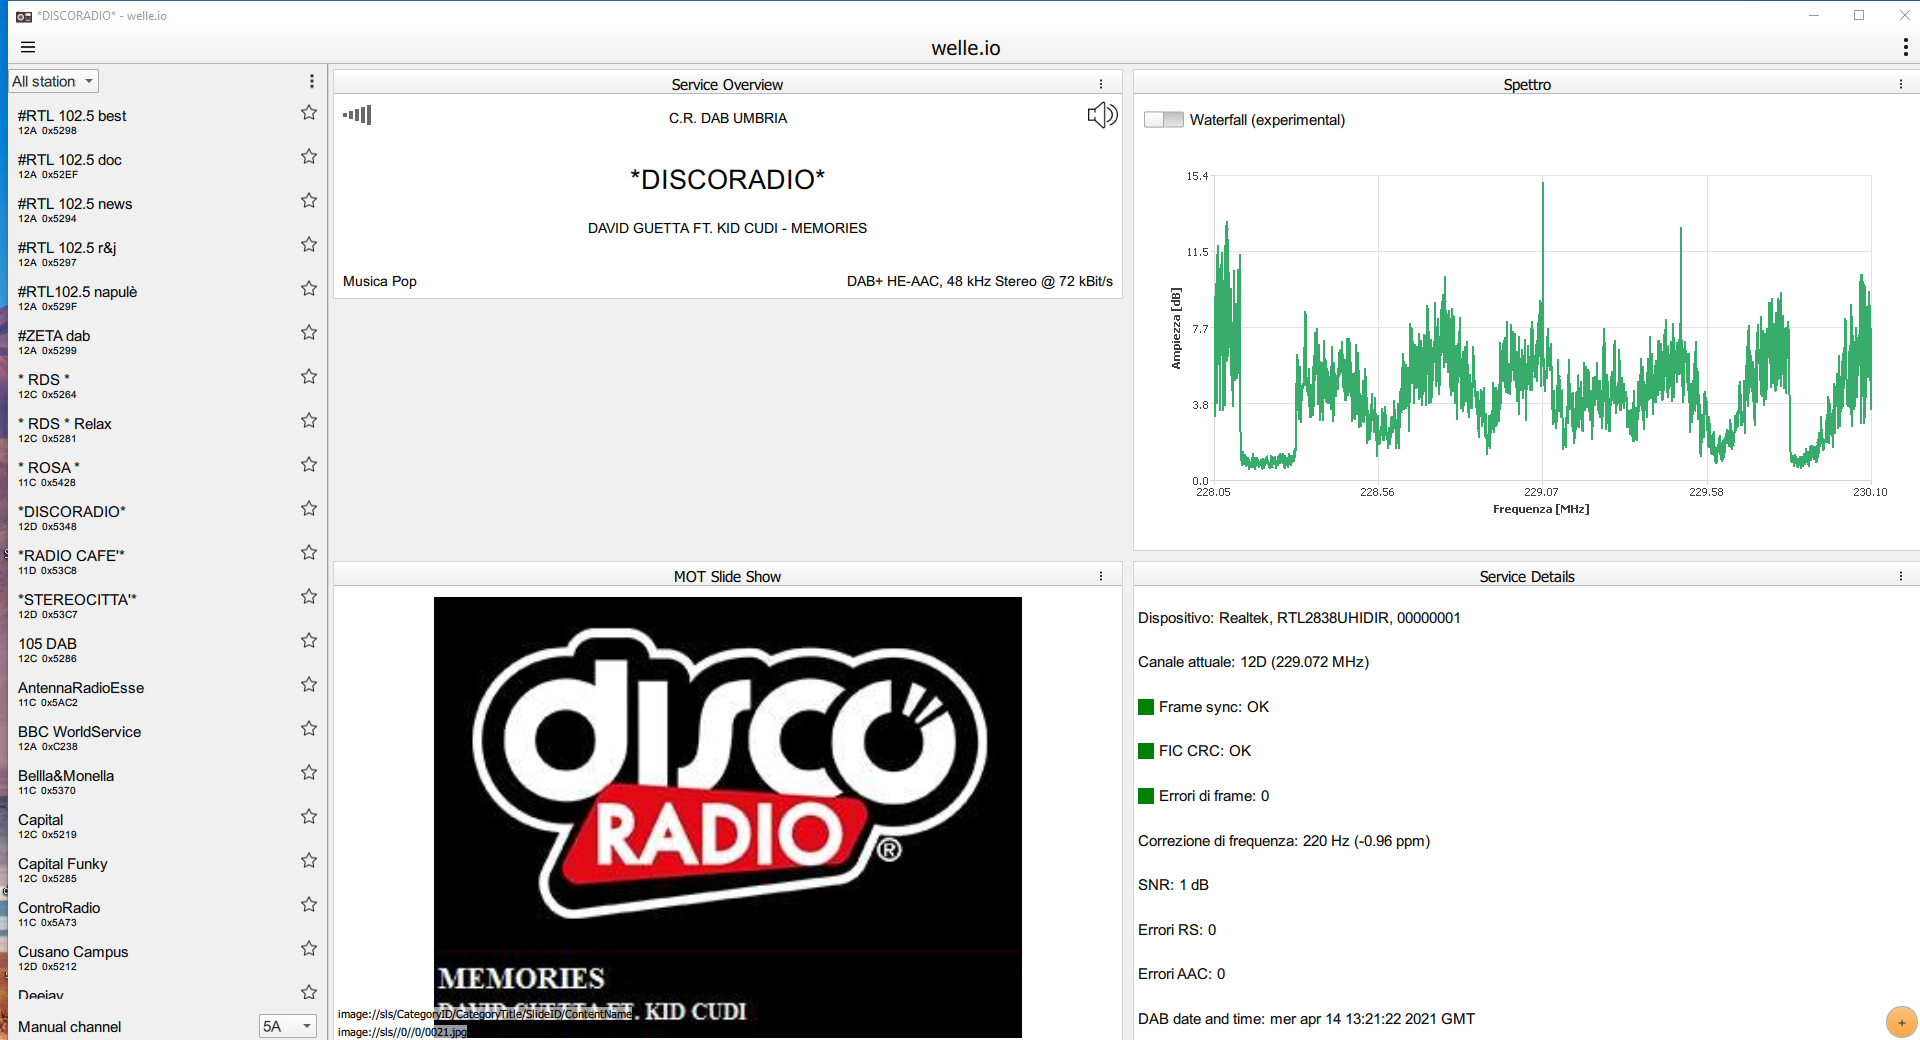Open the station list options menu
The height and width of the screenshot is (1040, 1920).
click(312, 81)
